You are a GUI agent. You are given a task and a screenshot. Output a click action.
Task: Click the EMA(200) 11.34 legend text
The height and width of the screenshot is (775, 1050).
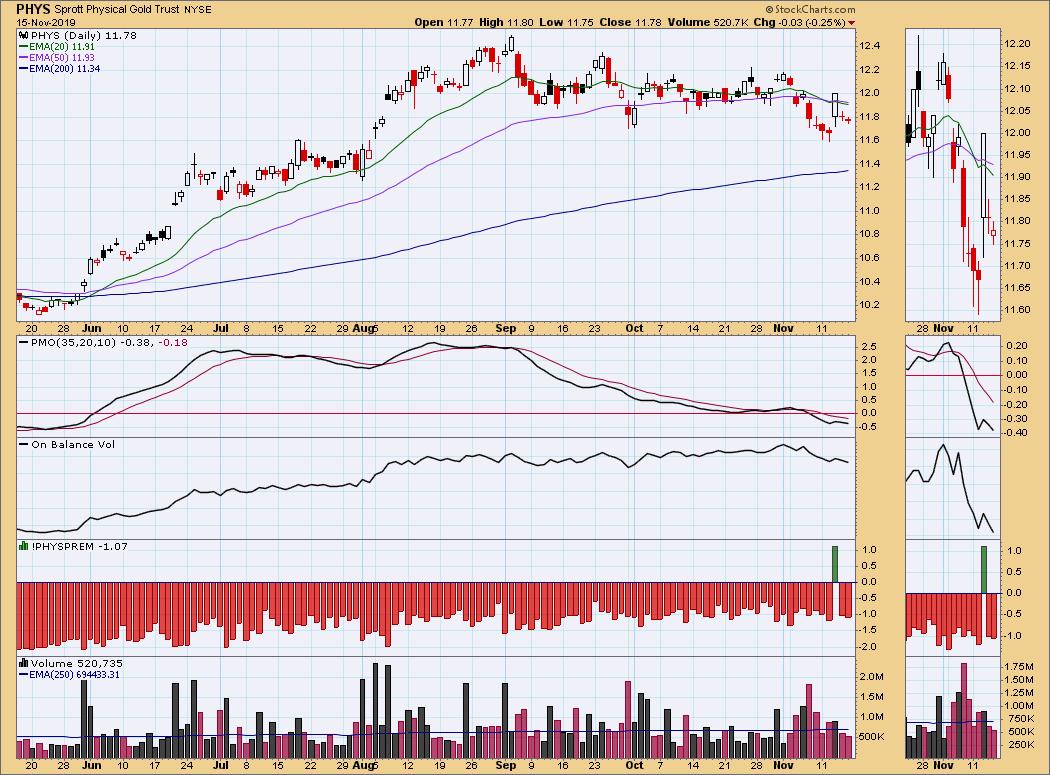(x=64, y=68)
